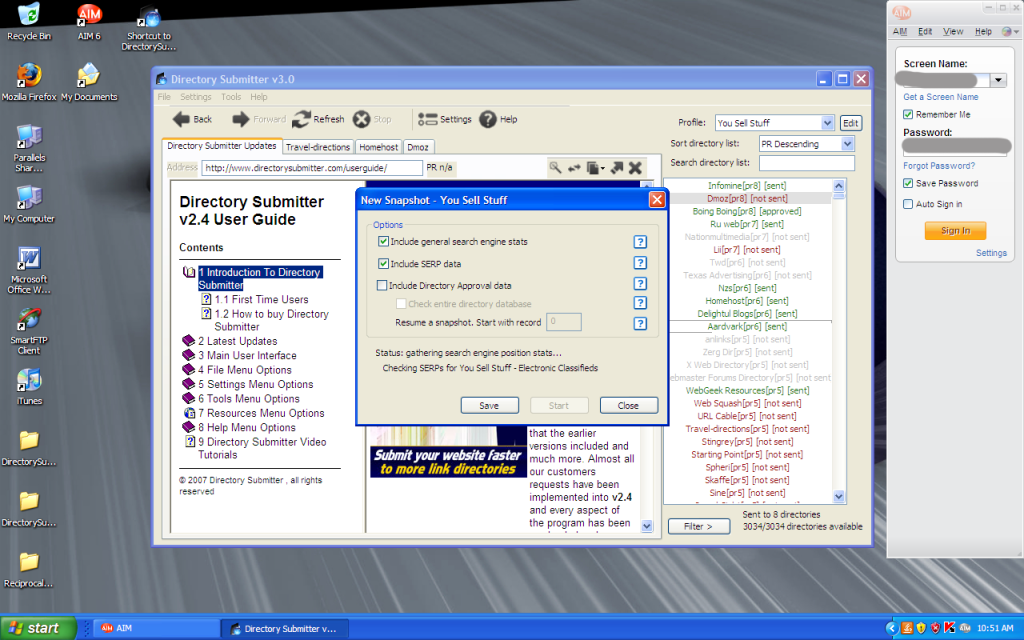Click the double-arrow swap icon near address bar
Image resolution: width=1024 pixels, height=640 pixels.
tap(574, 168)
